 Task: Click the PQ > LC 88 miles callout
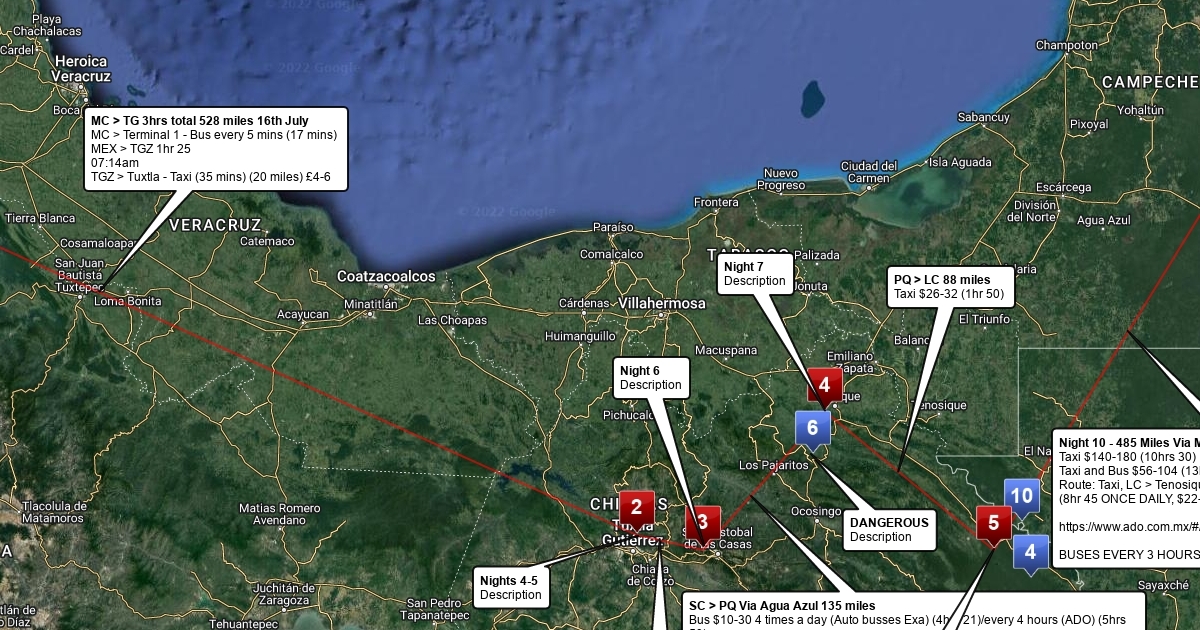tap(951, 287)
